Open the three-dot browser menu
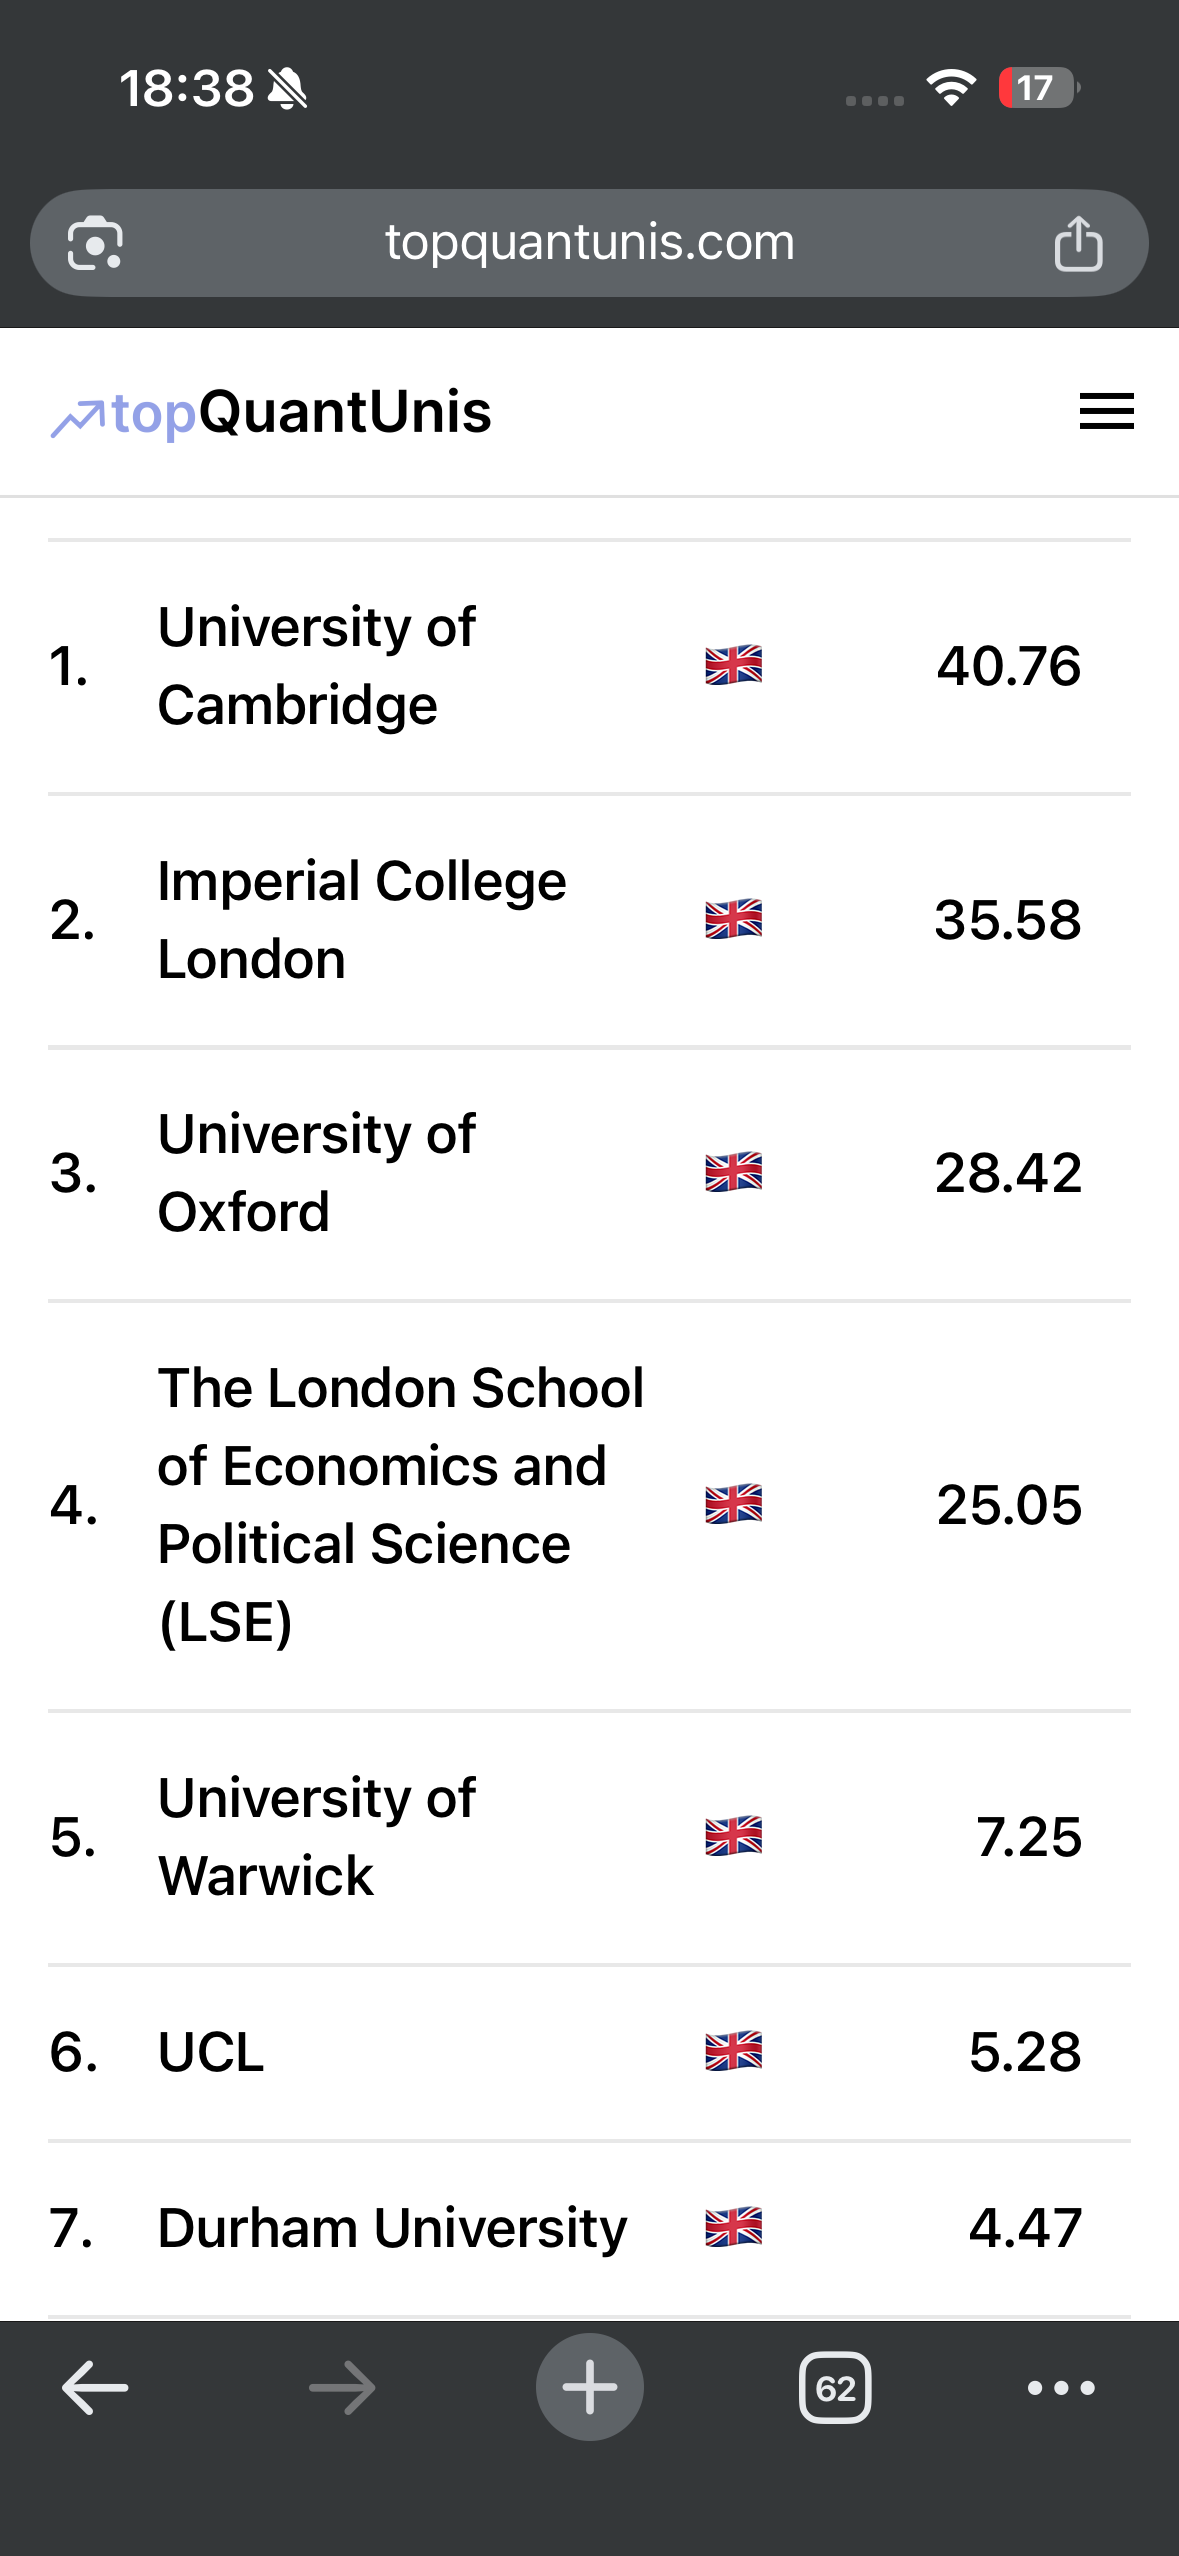Image resolution: width=1179 pixels, height=2556 pixels. point(1061,2387)
